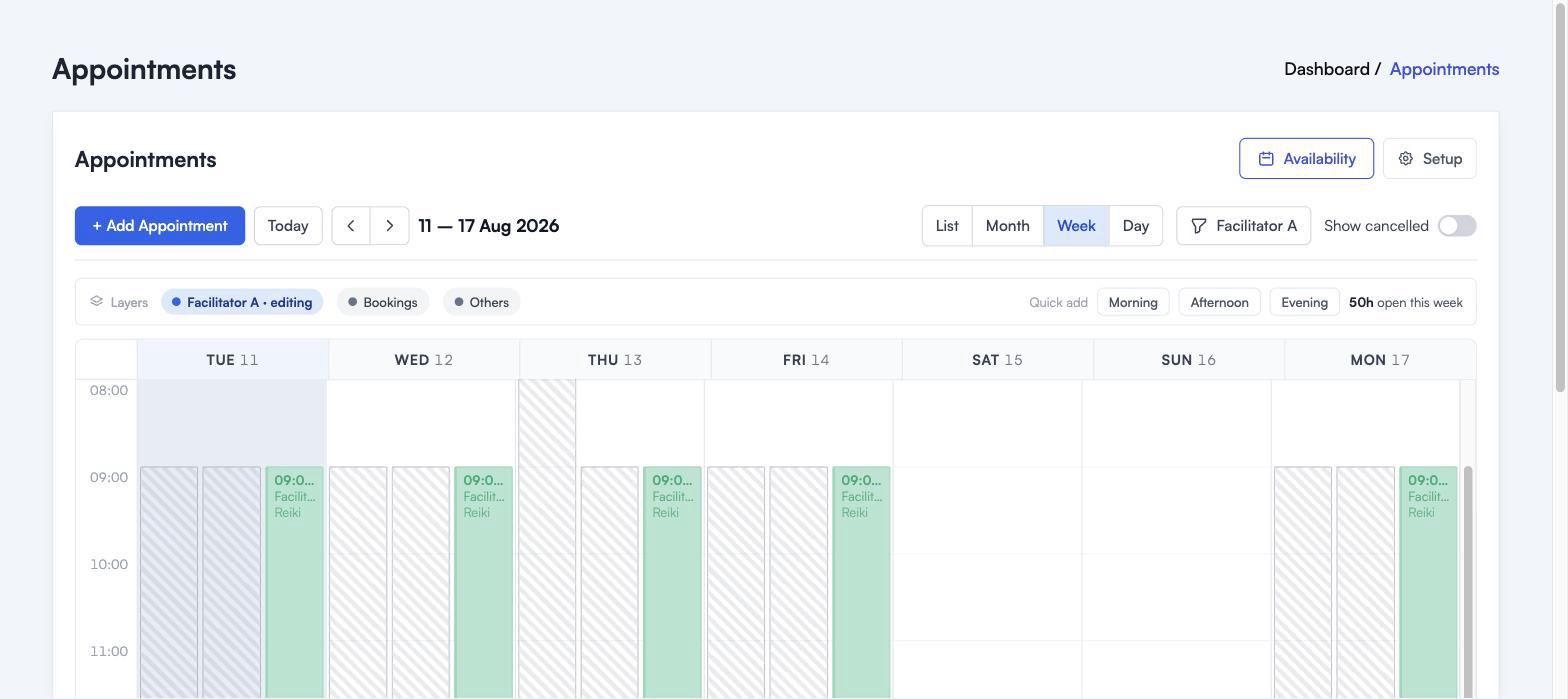This screenshot has height=699, width=1568.
Task: Open Setup
Action: (x=1430, y=159)
